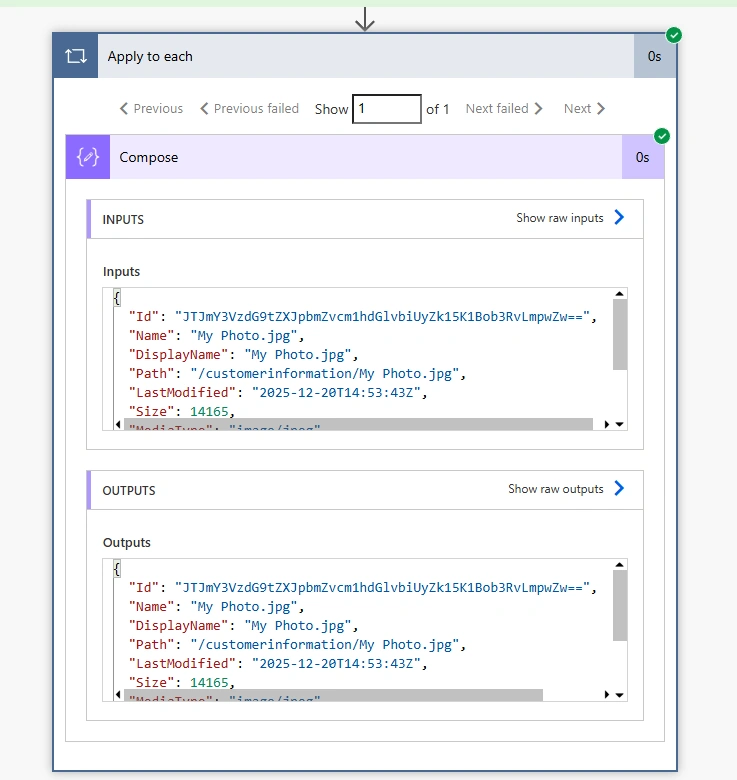Viewport: 737px width, 780px height.
Task: Click the Inputs box scroll left arrow
Action: [118, 424]
